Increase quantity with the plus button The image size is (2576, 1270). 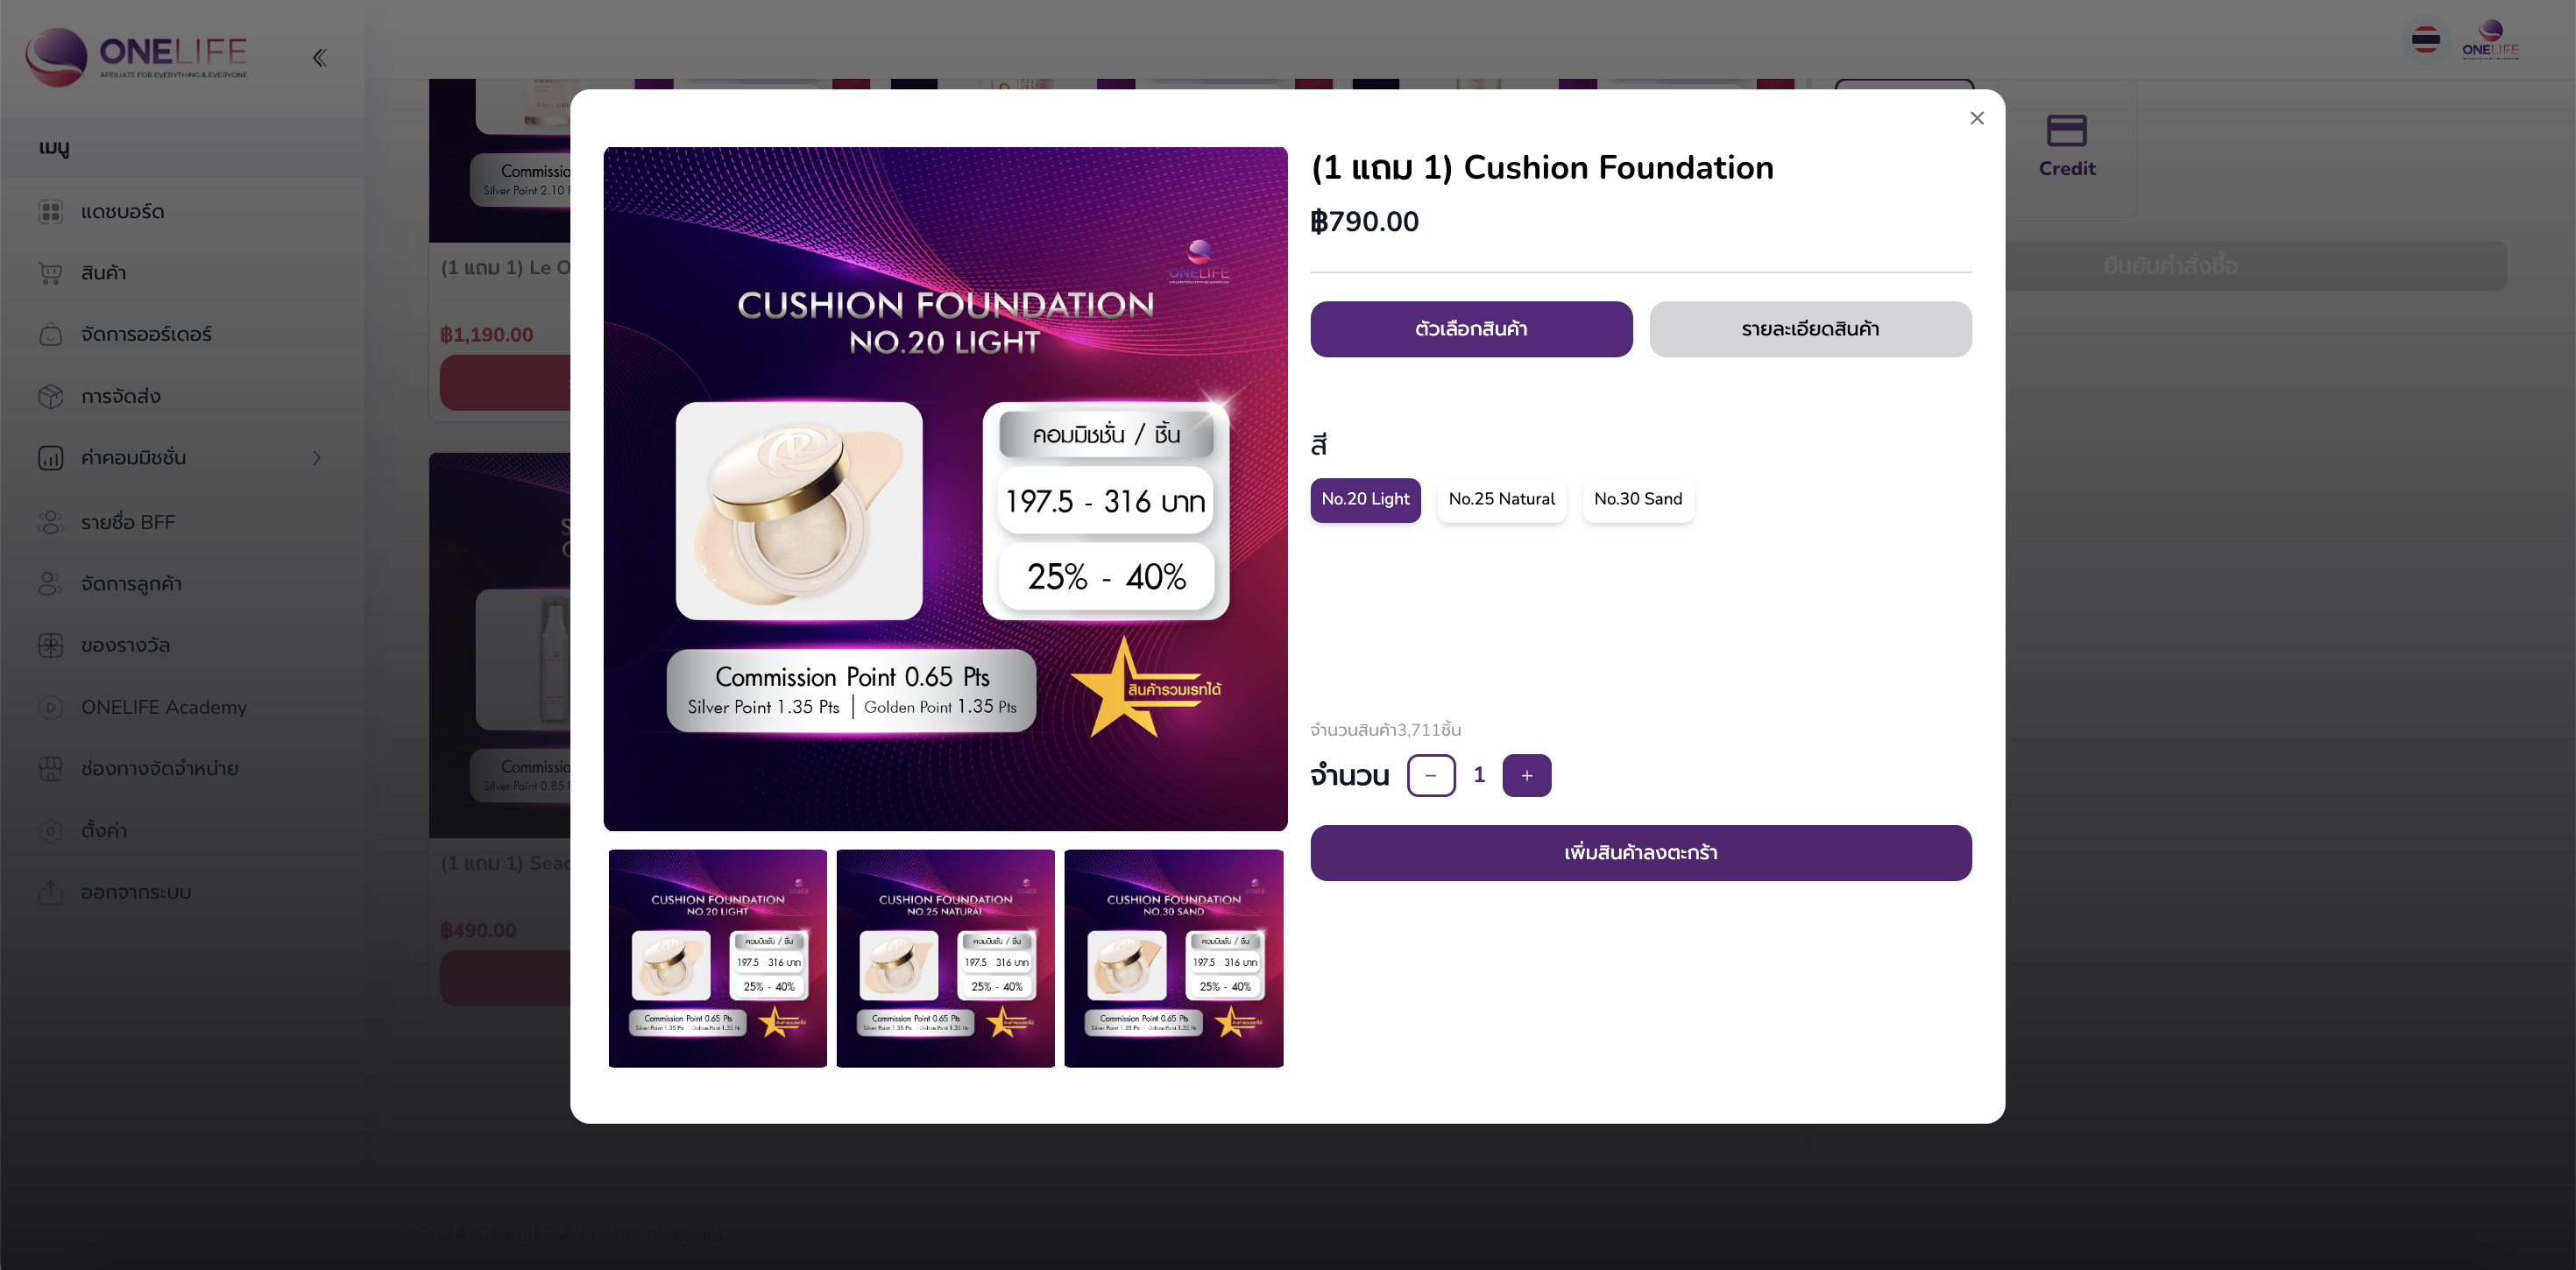(1526, 775)
